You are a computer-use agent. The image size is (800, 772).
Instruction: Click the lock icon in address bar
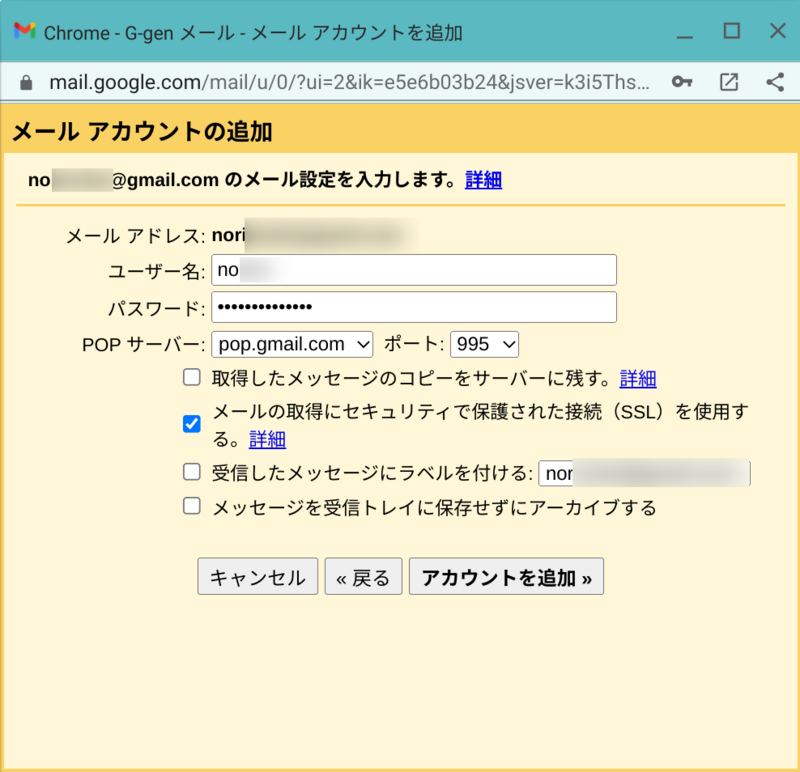click(26, 83)
